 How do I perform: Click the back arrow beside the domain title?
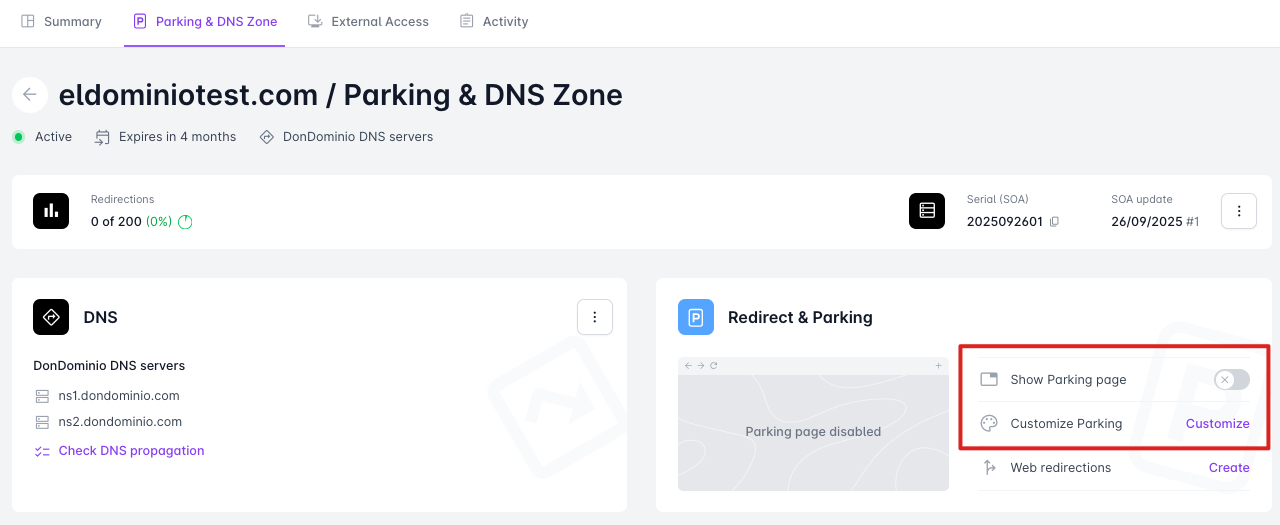pyautogui.click(x=30, y=95)
